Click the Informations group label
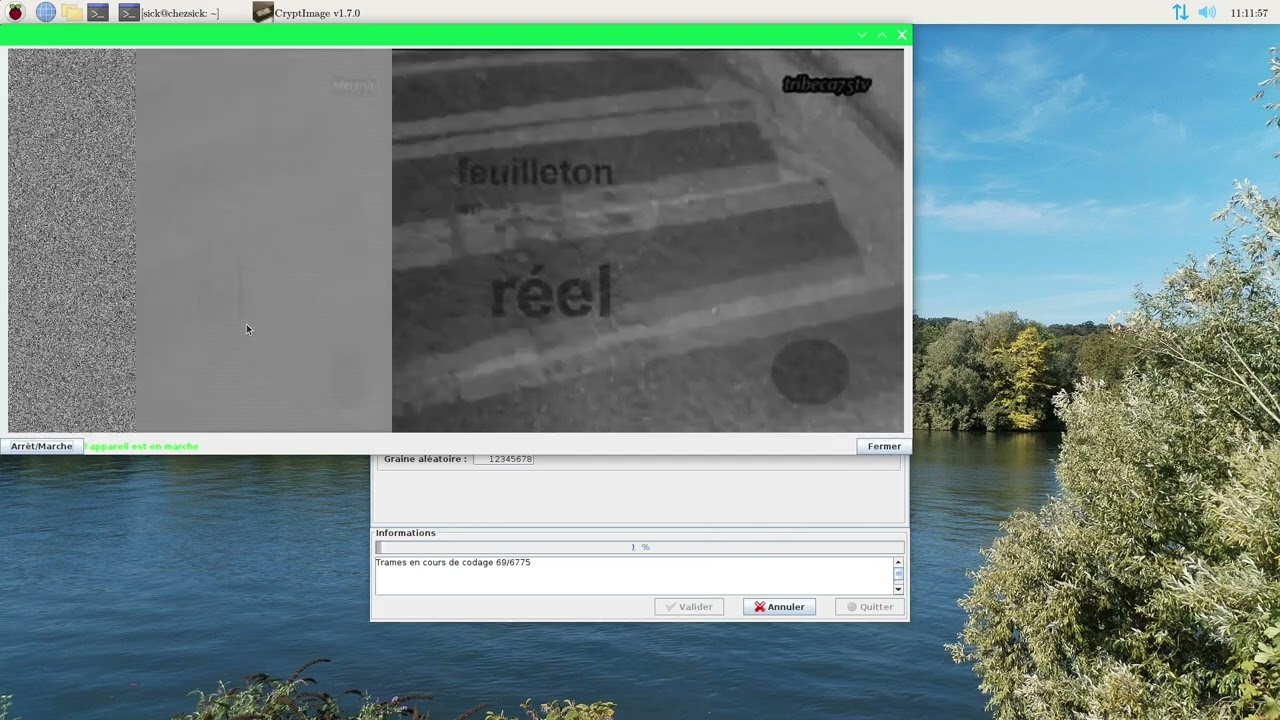Viewport: 1280px width, 720px height. coord(405,533)
